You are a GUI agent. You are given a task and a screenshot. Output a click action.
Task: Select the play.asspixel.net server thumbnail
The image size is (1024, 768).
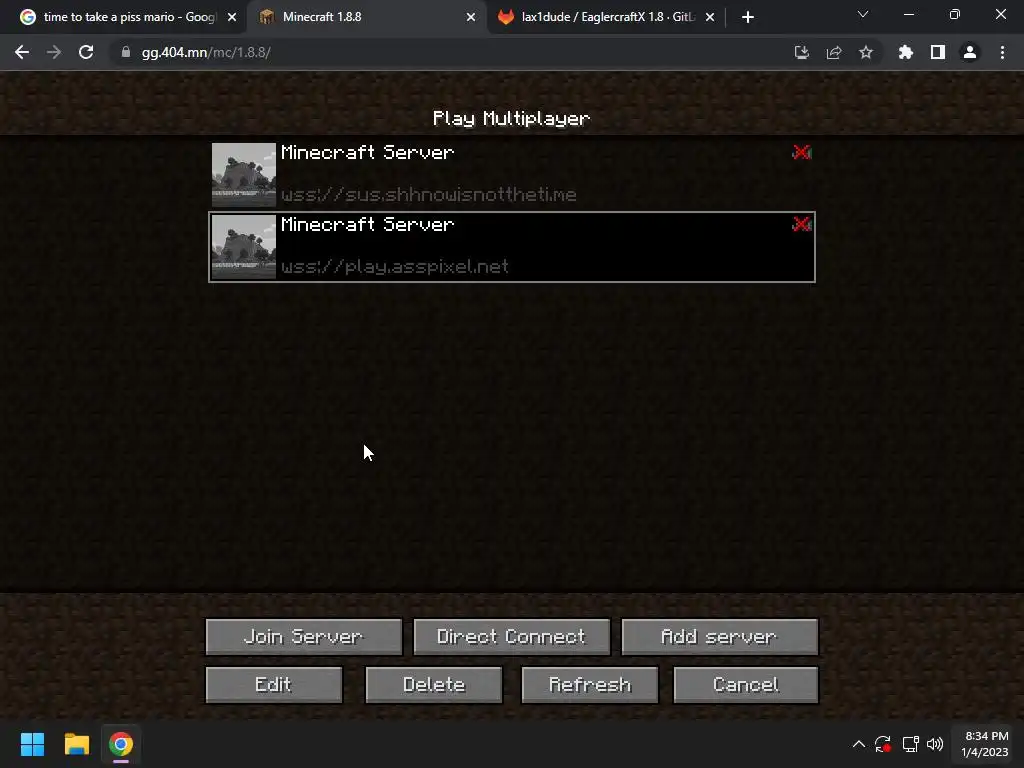[244, 247]
